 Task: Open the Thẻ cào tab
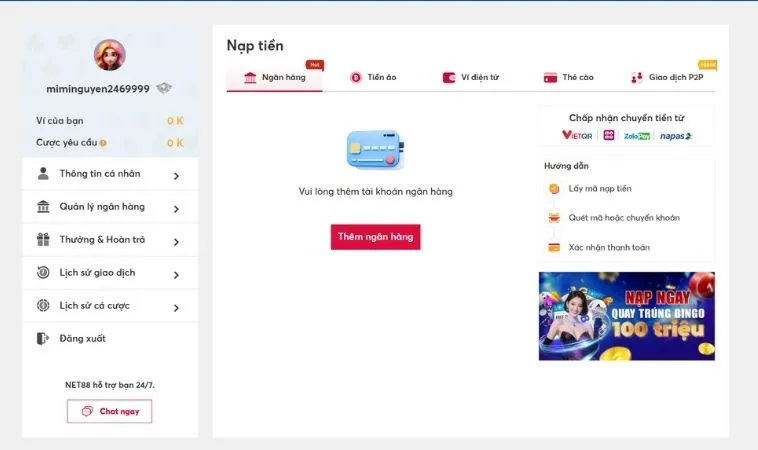point(568,78)
